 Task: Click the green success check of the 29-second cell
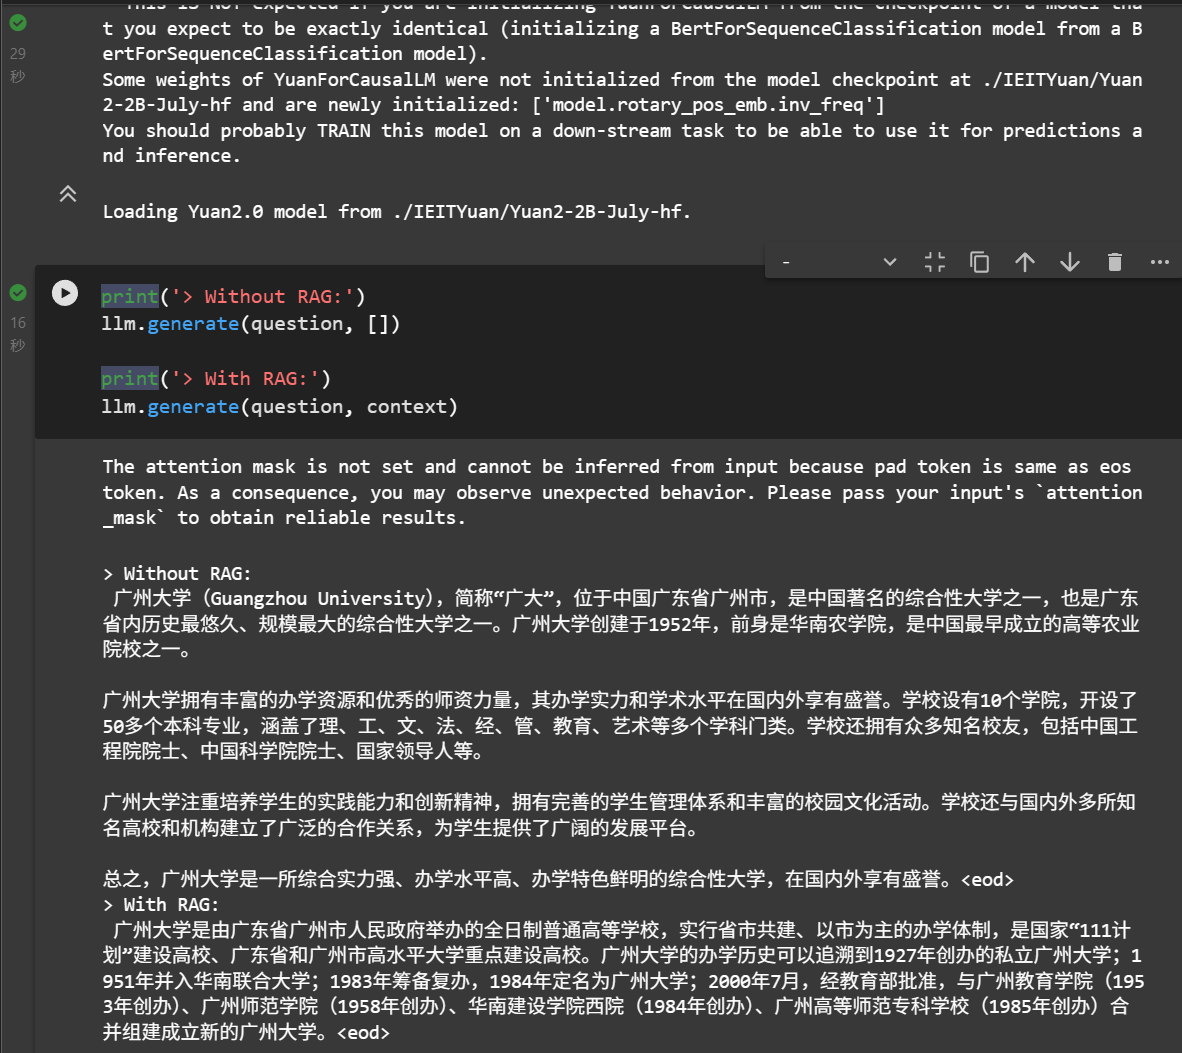18,23
